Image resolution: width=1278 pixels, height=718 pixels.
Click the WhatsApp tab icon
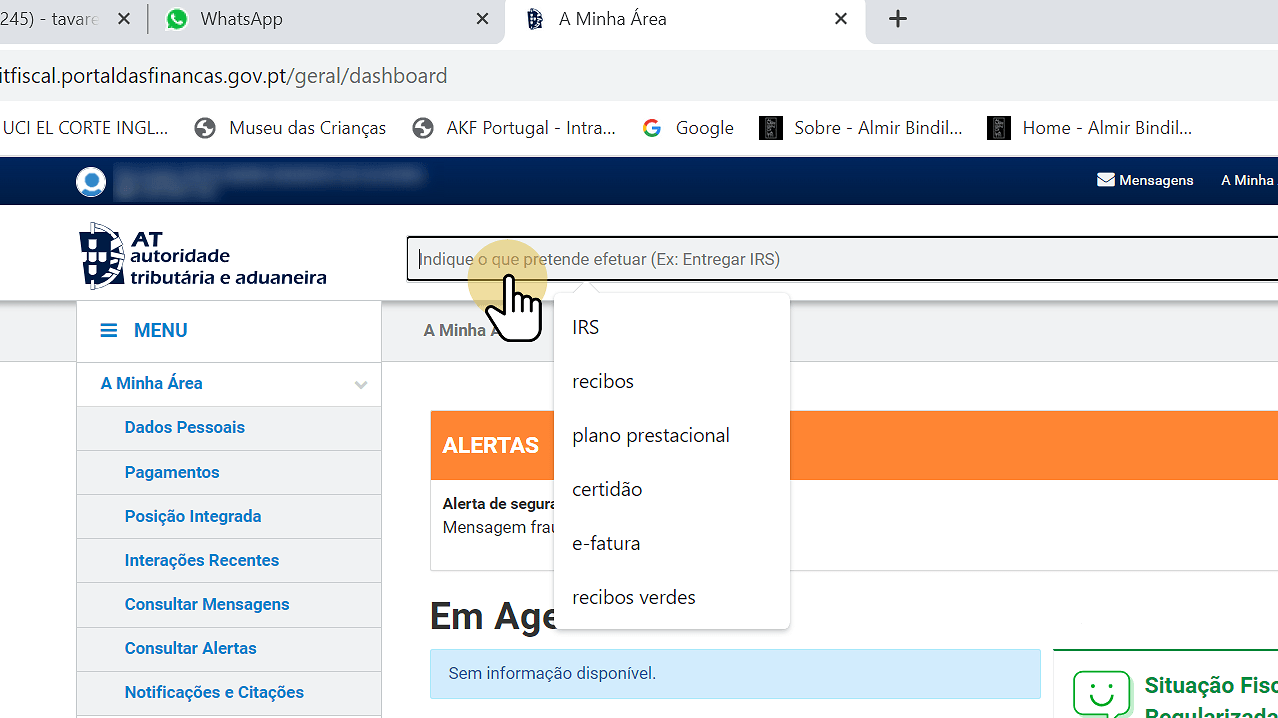[x=177, y=19]
